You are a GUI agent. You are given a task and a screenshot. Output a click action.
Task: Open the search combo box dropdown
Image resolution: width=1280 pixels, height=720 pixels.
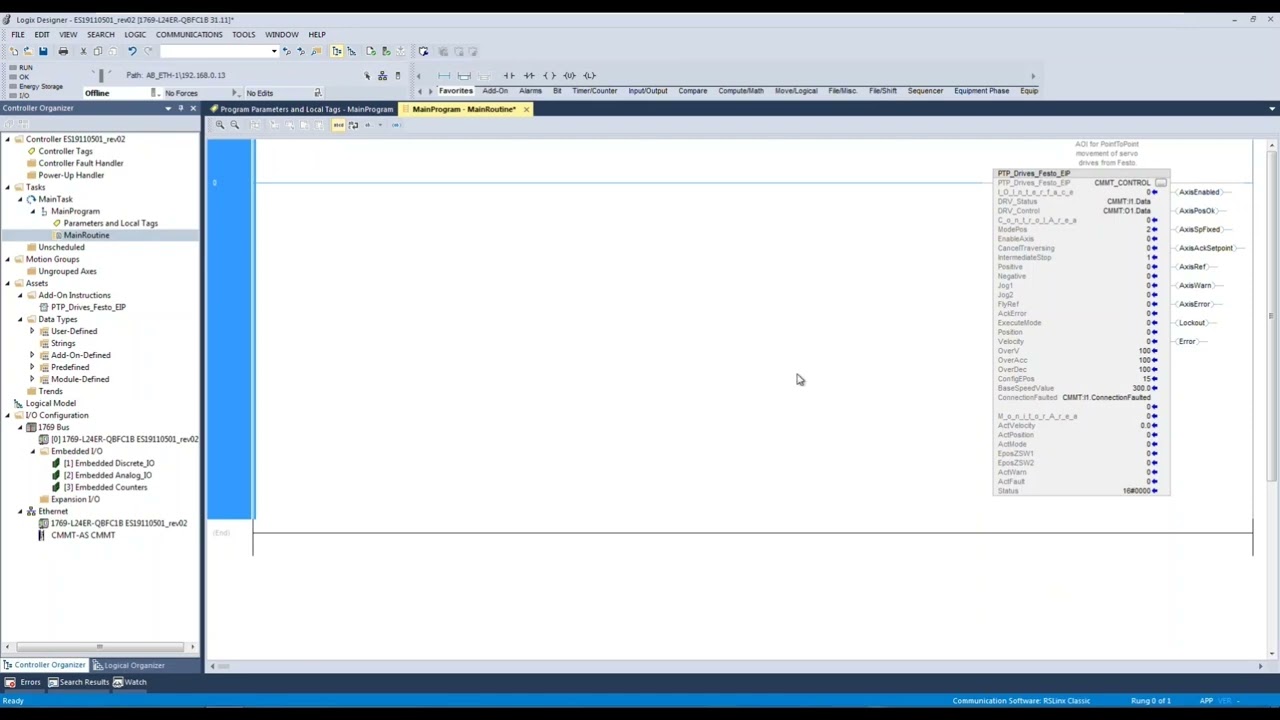click(274, 51)
